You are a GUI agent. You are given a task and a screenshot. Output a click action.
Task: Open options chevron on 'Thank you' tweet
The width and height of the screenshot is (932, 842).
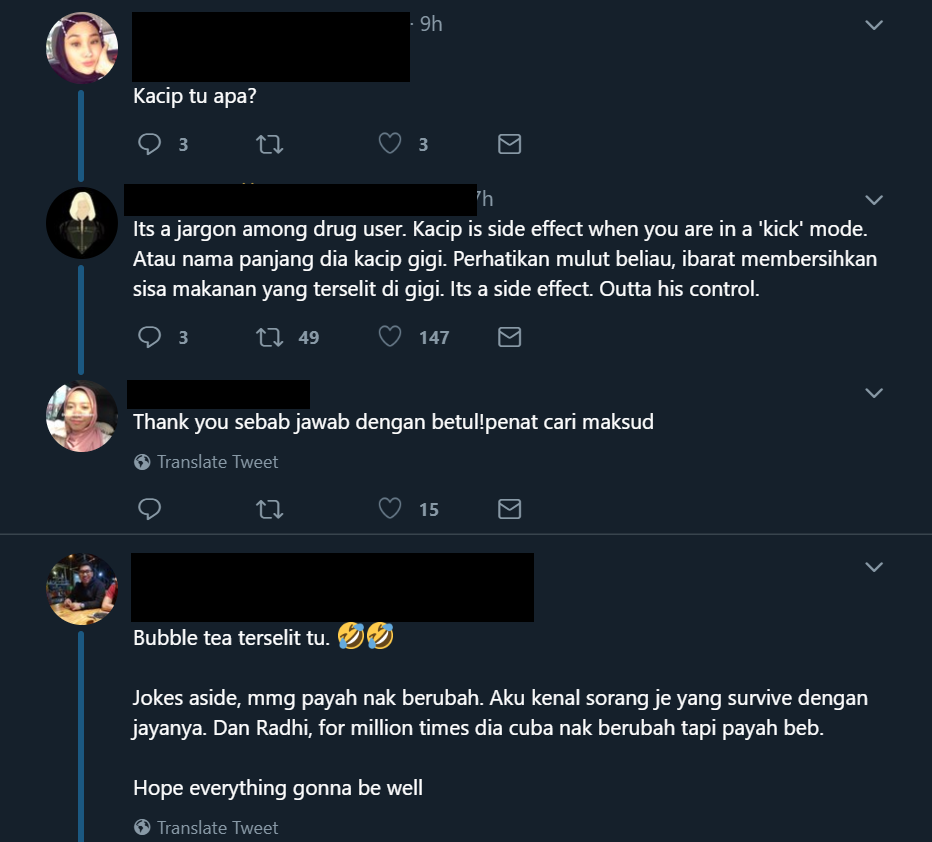(x=874, y=393)
